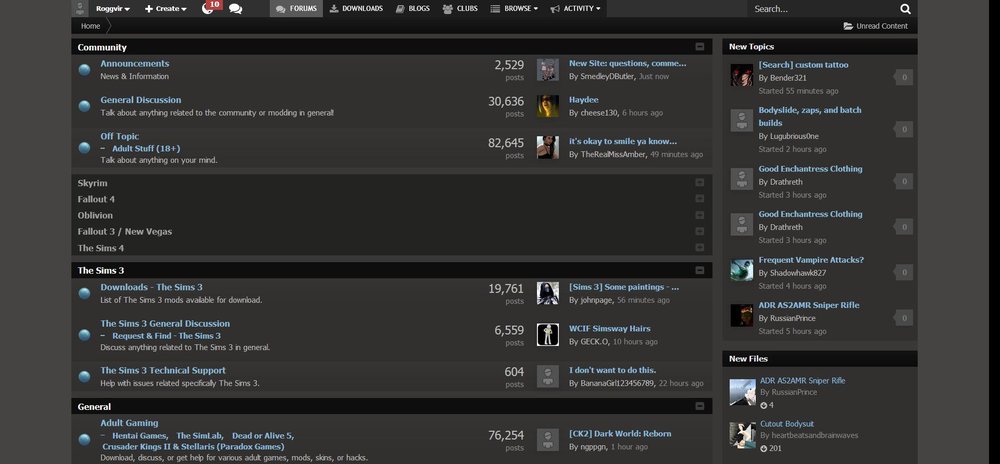Open user profile Drathreth under first Enchantress topic

click(x=786, y=182)
